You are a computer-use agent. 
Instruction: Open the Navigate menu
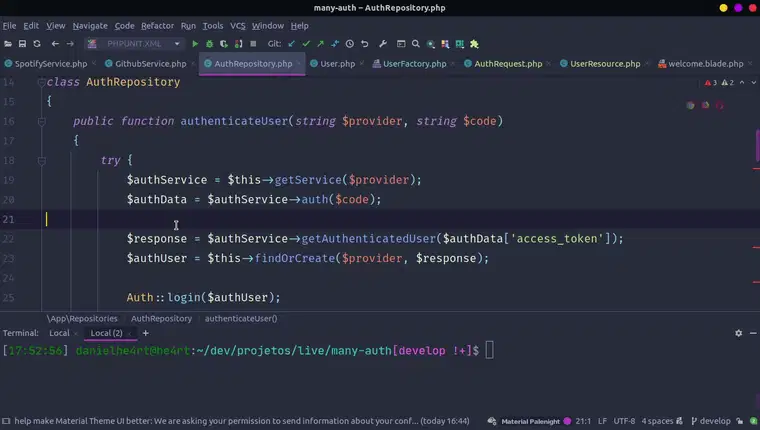click(x=90, y=26)
